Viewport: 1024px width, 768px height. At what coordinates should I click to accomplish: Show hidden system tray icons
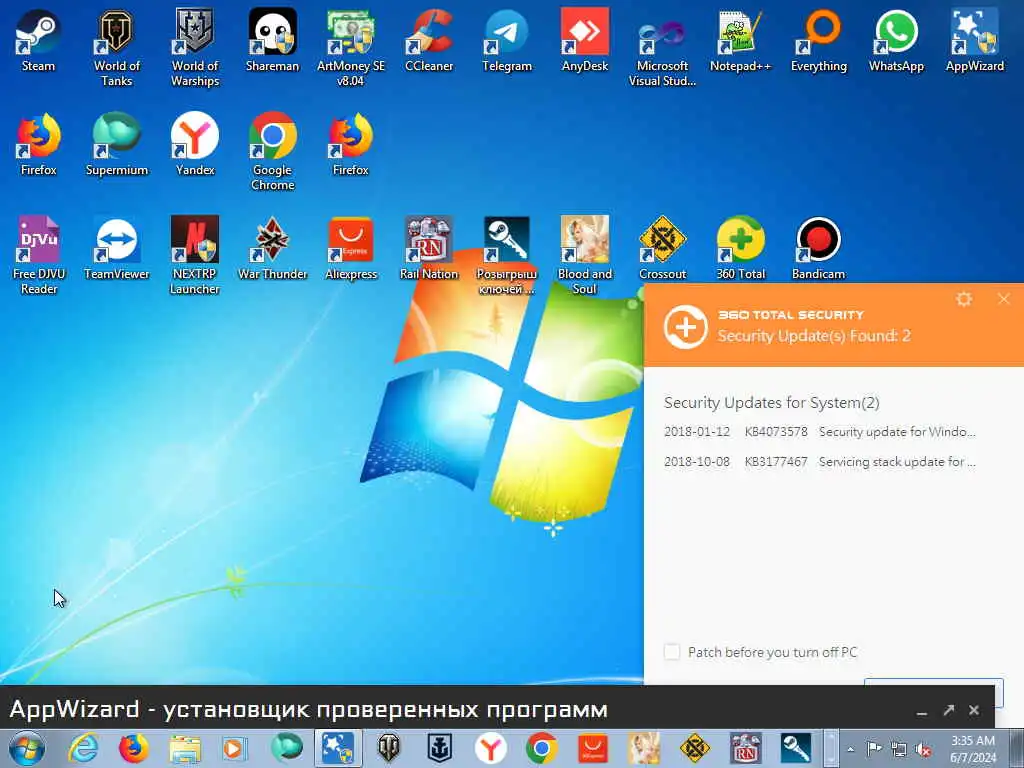(851, 750)
